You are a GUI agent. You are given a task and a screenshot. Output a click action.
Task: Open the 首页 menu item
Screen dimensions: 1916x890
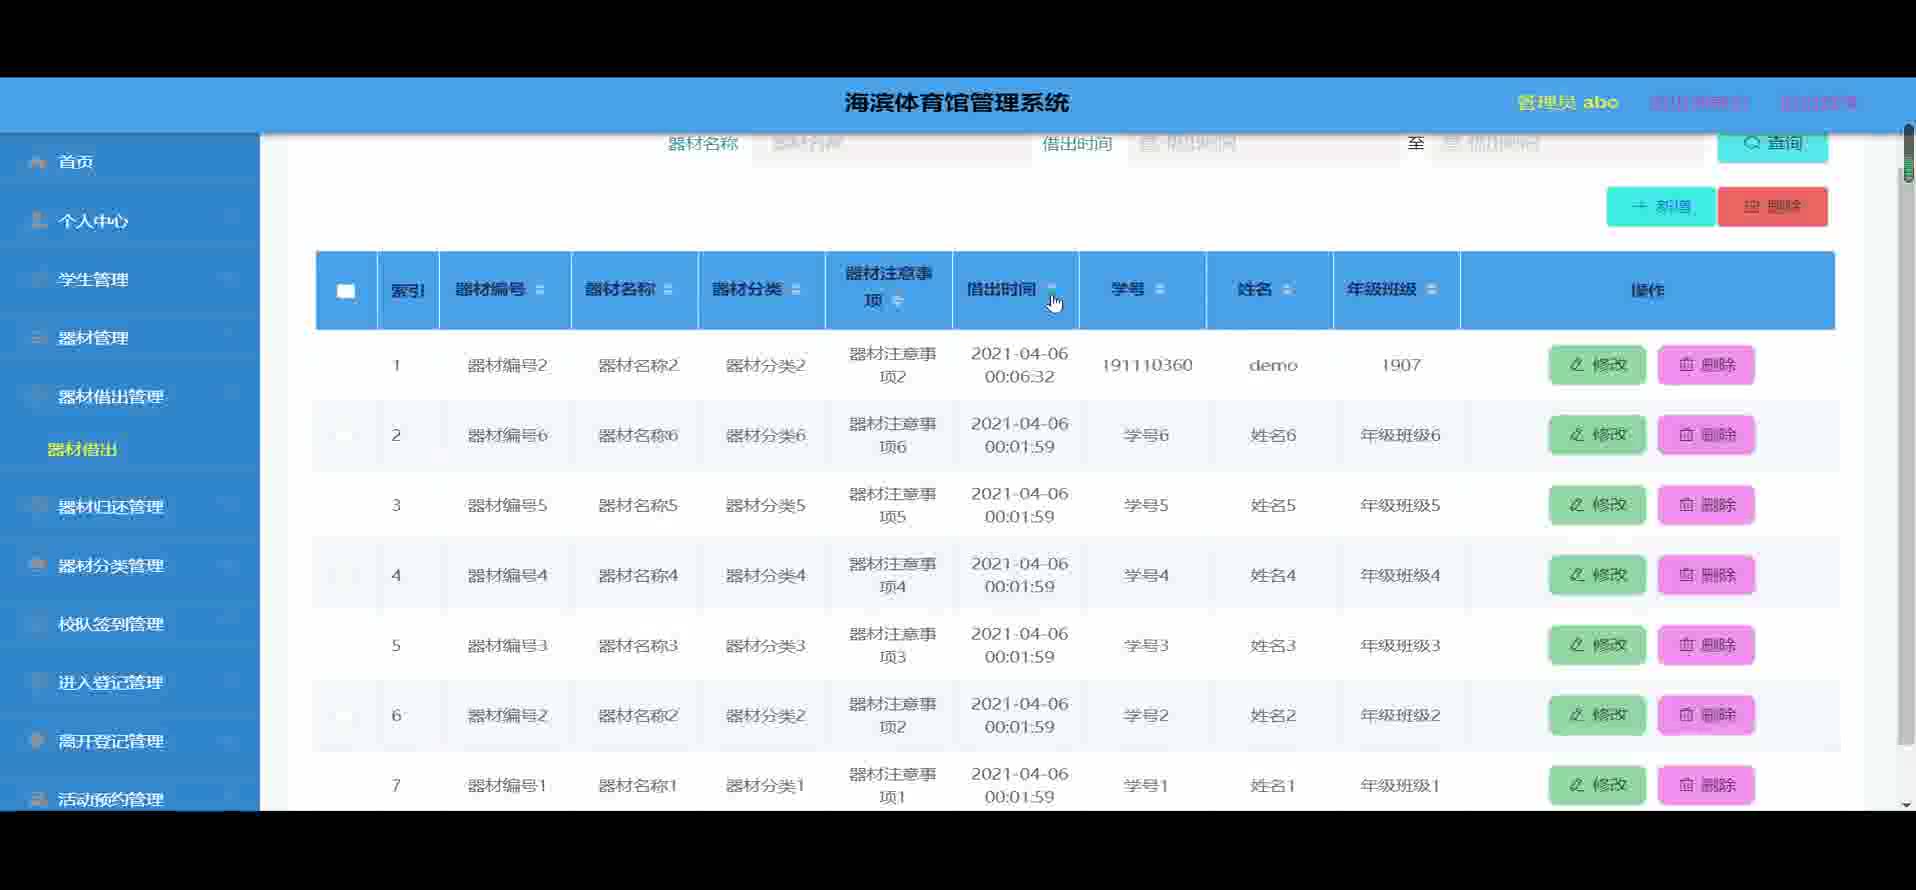point(130,162)
